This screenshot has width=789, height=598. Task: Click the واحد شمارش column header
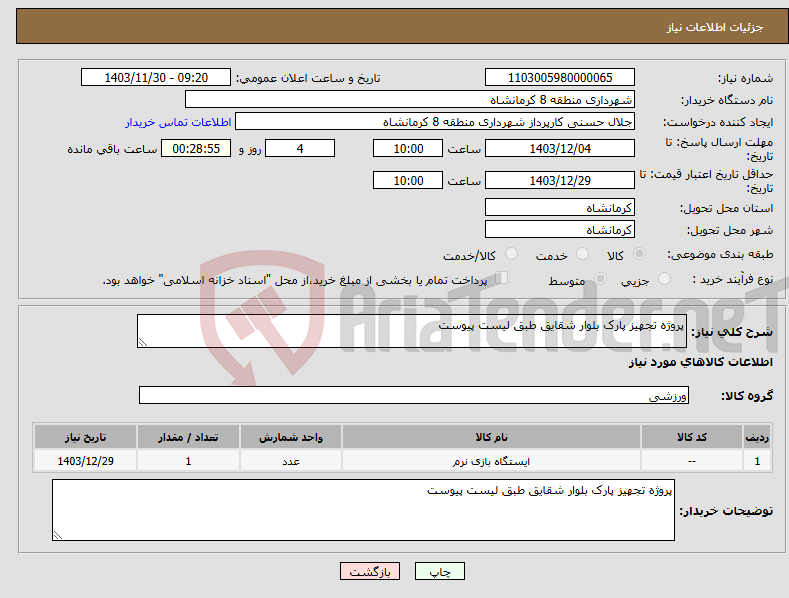(x=291, y=437)
